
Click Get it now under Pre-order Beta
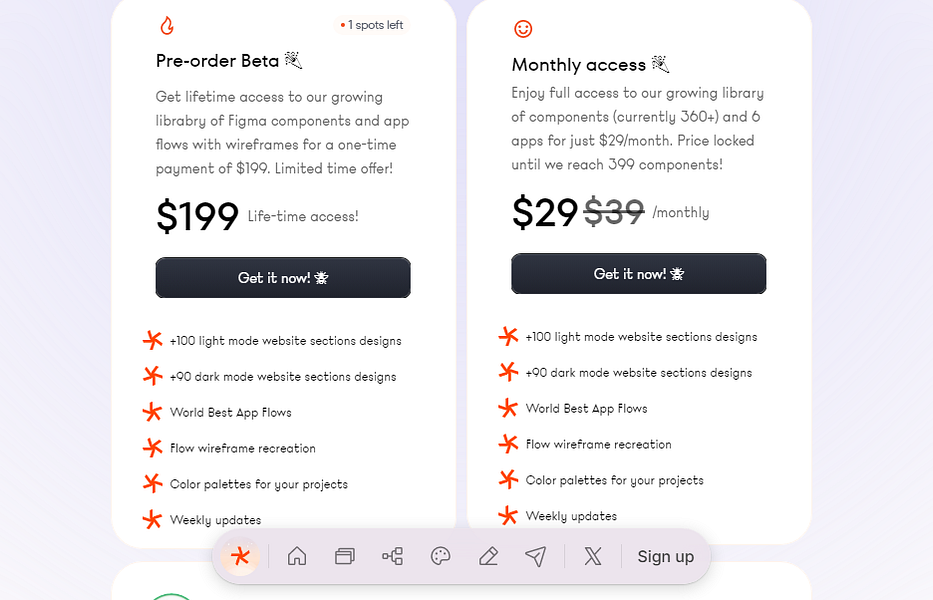tap(283, 278)
